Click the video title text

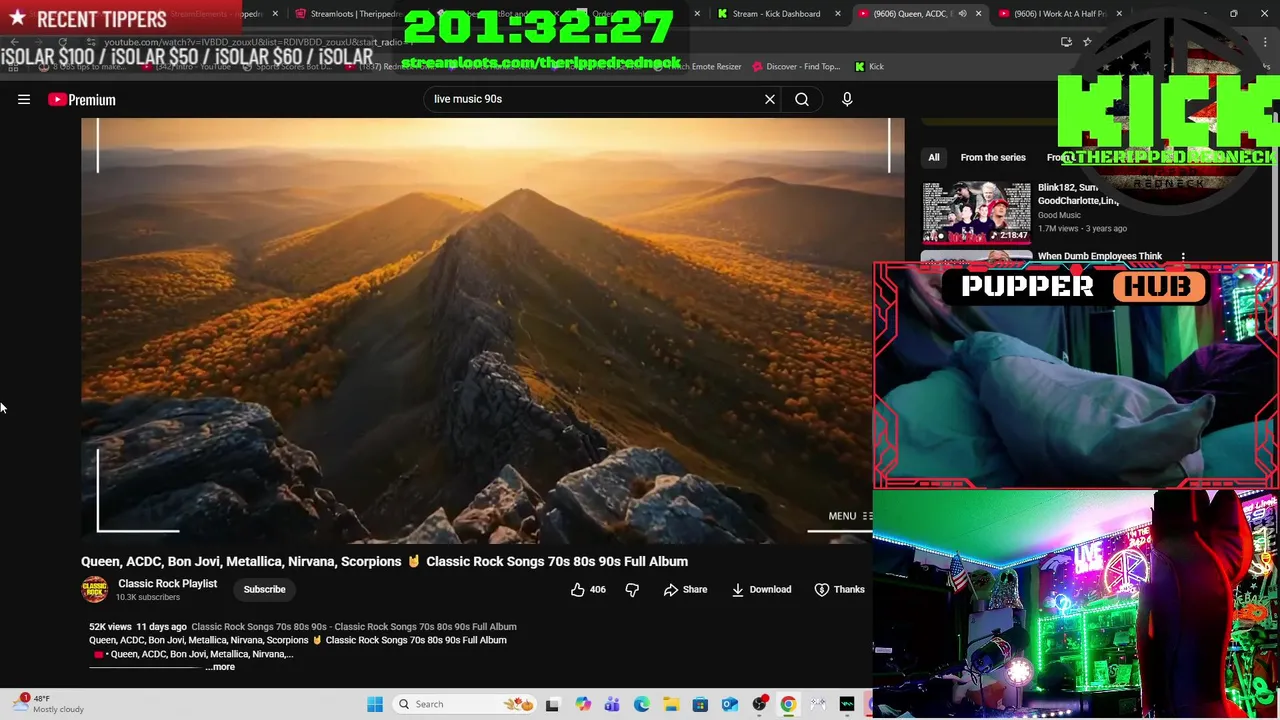tap(384, 561)
